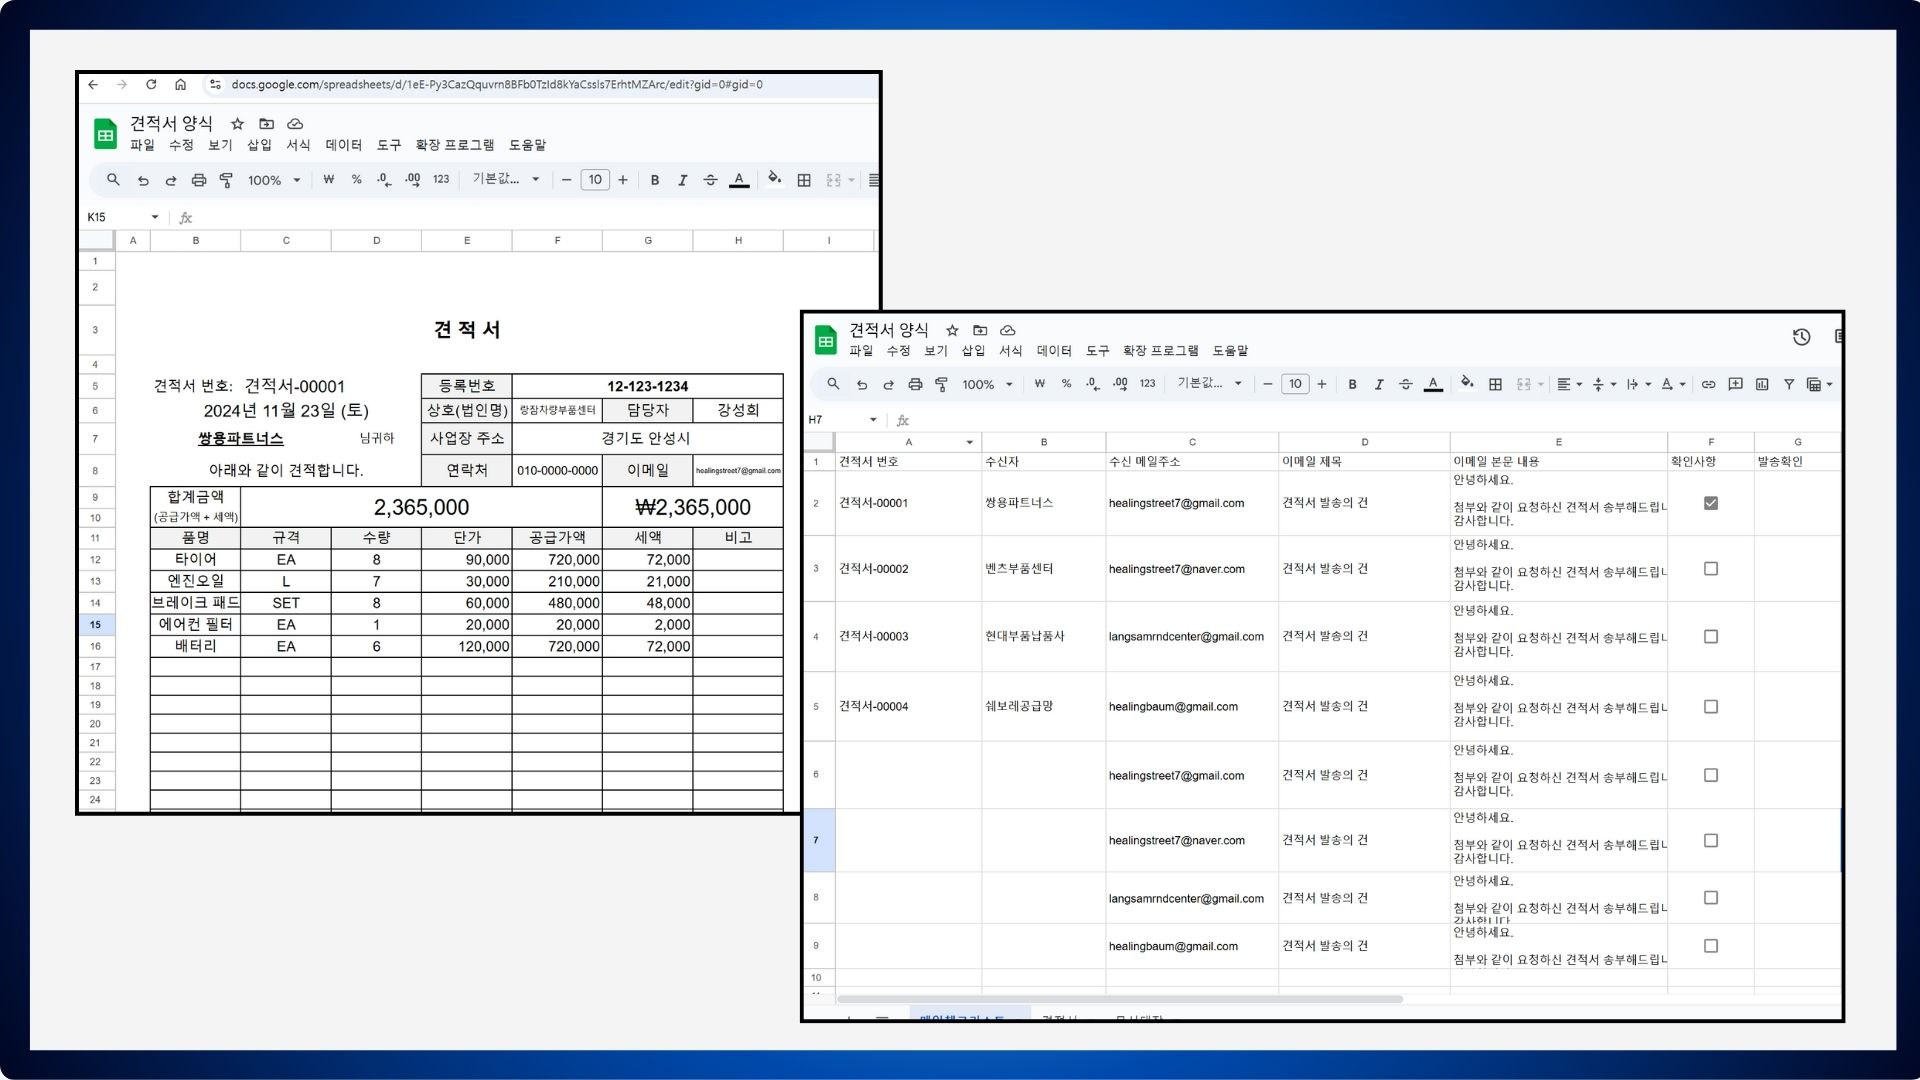Open version history in right spreadsheet window
1920x1080 pixels.
coord(1801,337)
